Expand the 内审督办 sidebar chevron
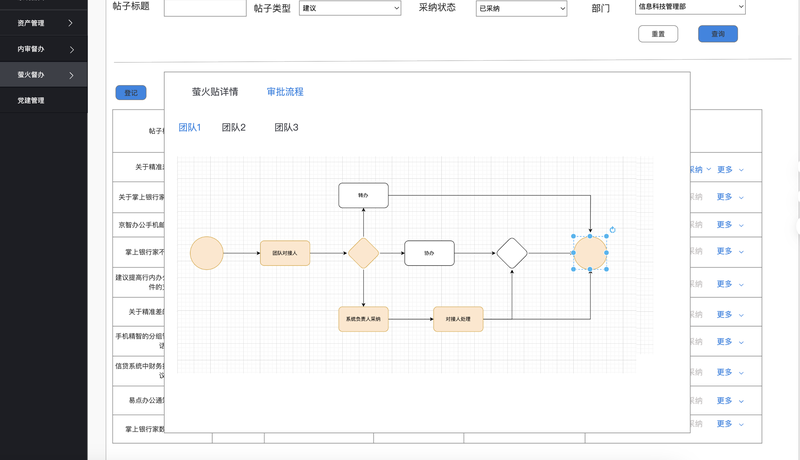 71,49
